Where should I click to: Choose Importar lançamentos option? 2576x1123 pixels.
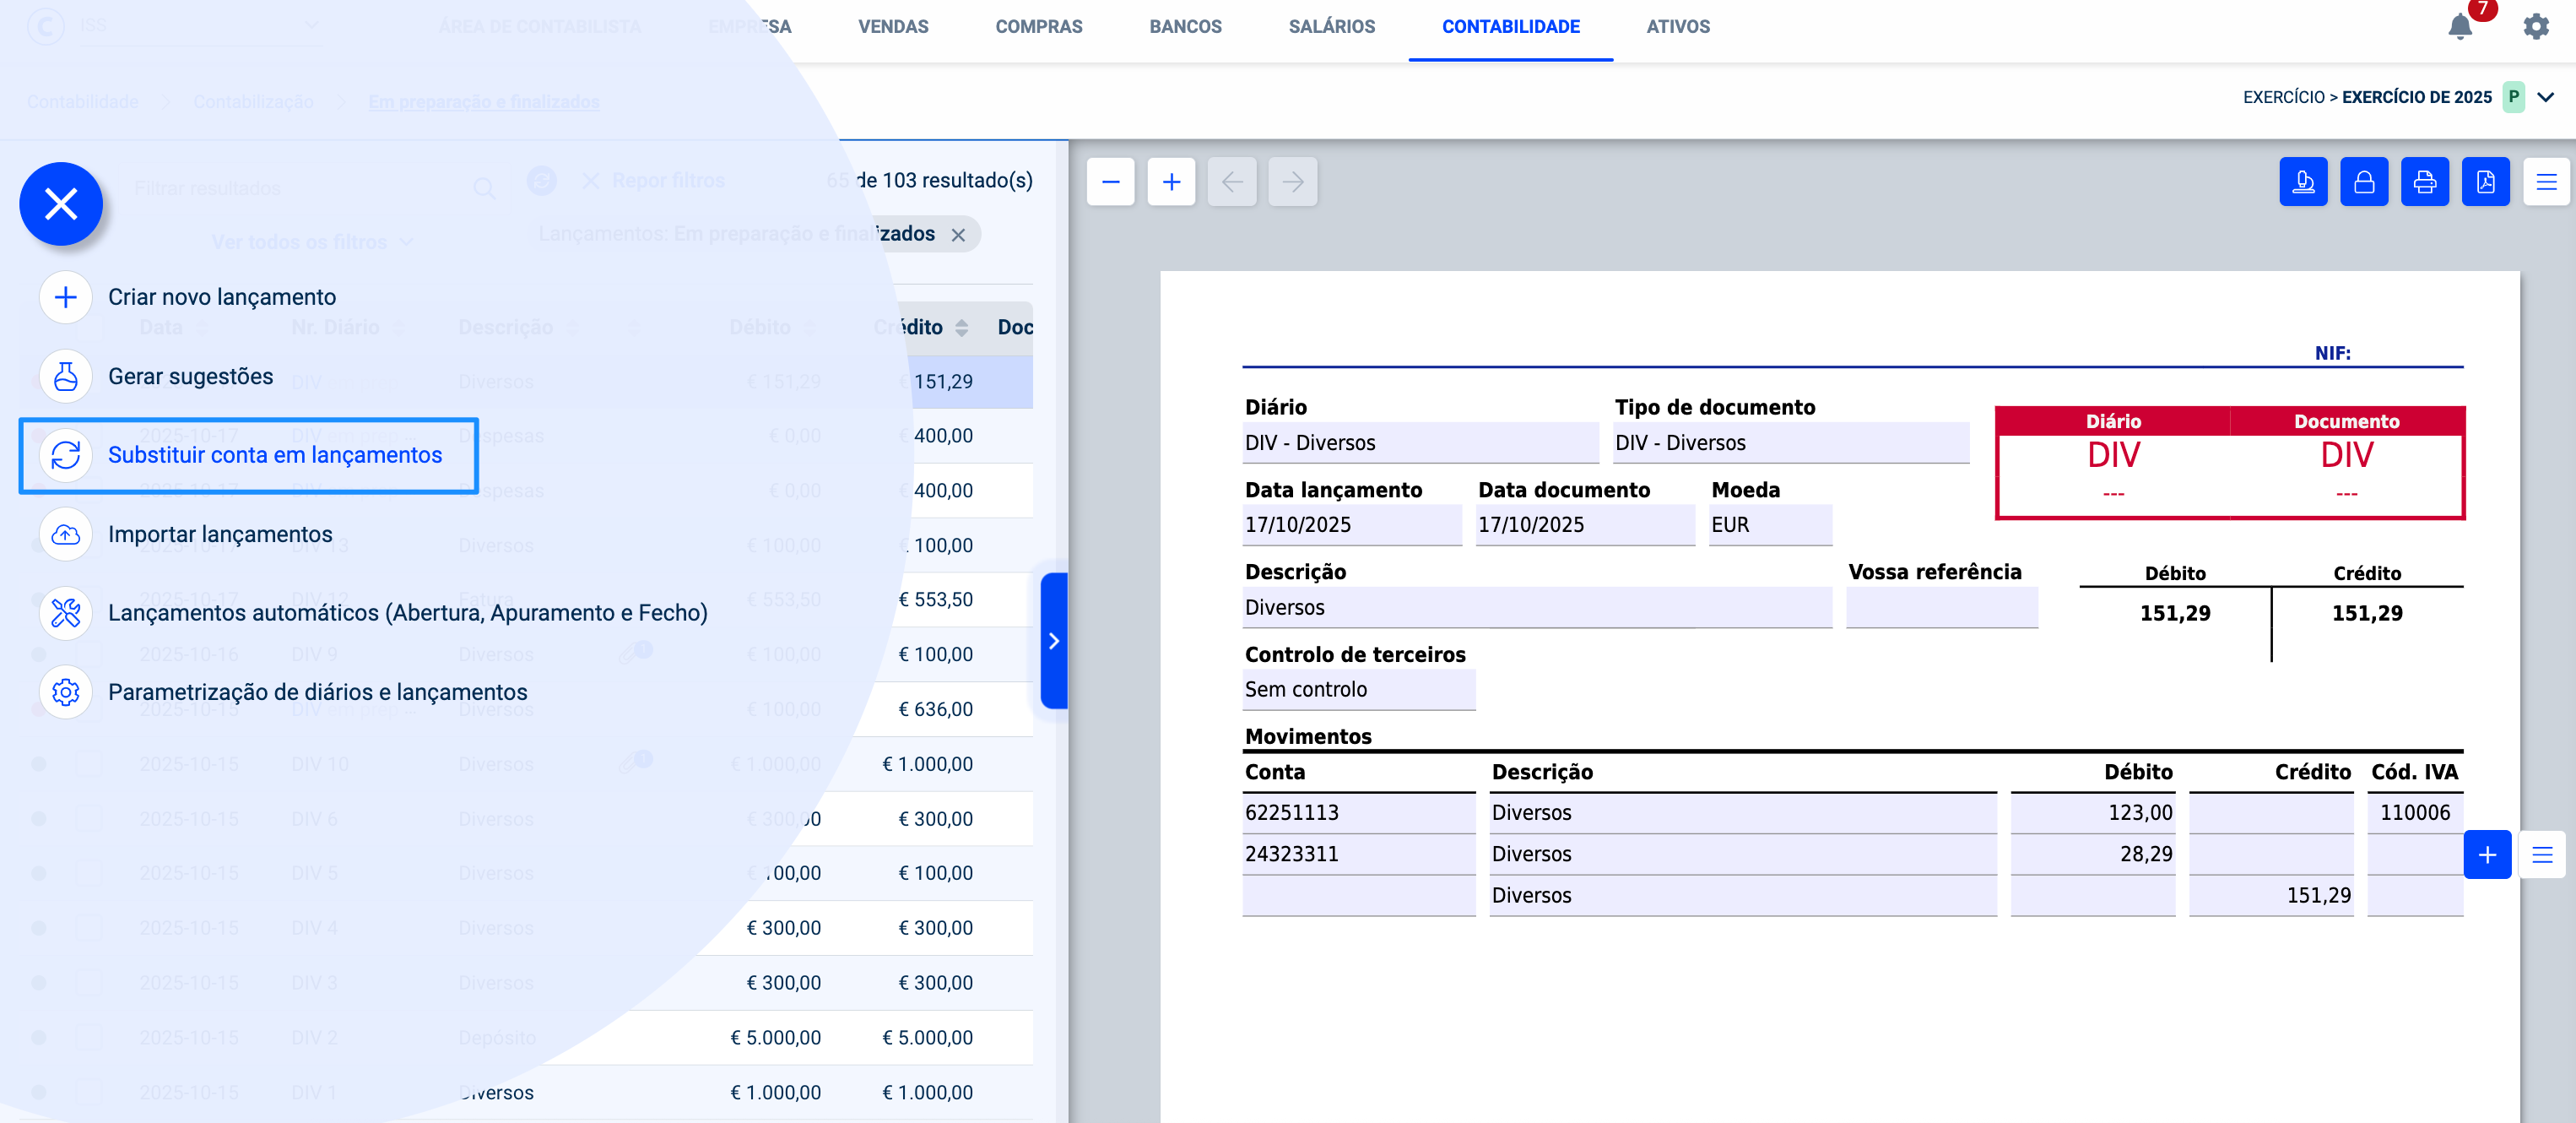click(x=220, y=534)
